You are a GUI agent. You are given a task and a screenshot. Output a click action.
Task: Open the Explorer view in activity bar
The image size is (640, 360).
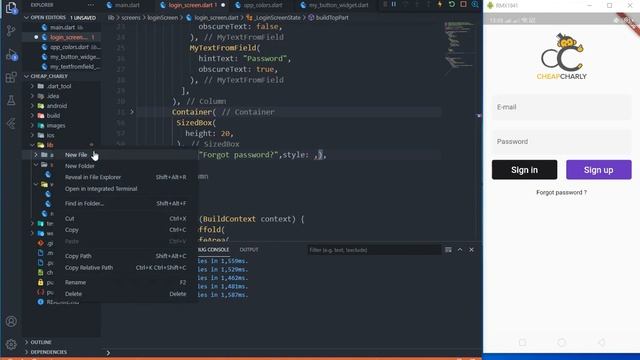coord(11,8)
